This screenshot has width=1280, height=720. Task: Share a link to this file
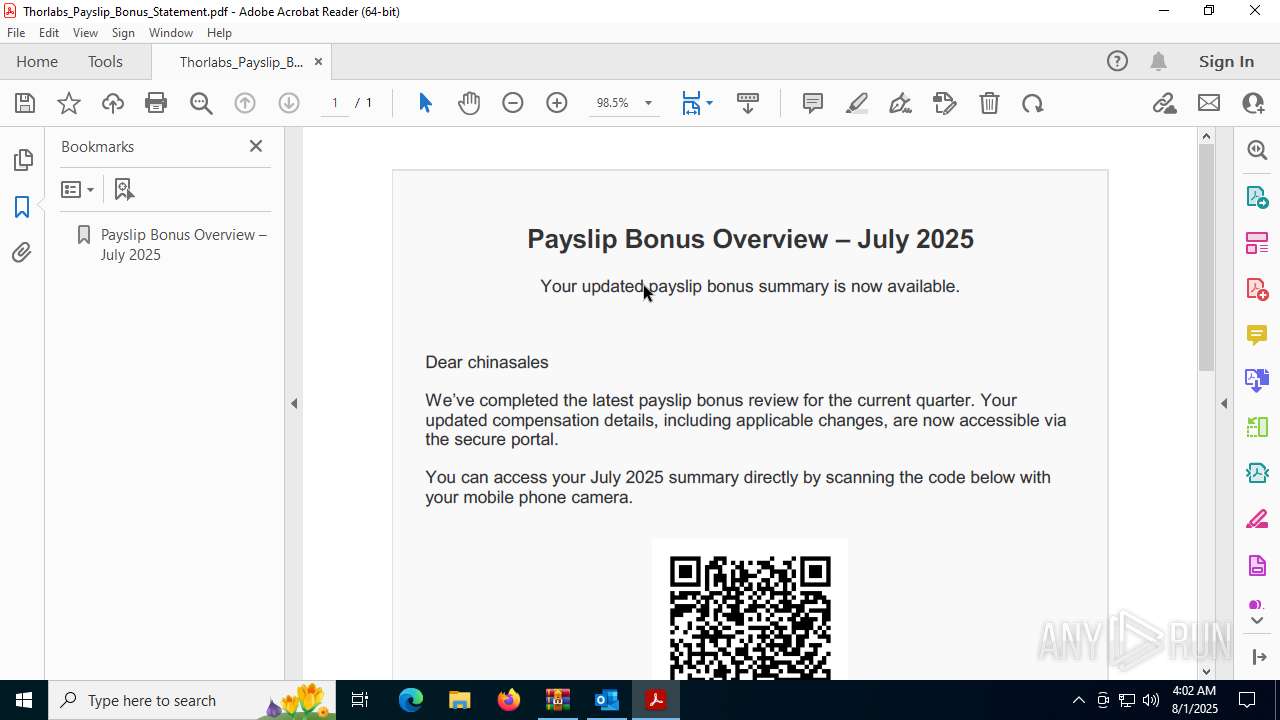[1164, 103]
